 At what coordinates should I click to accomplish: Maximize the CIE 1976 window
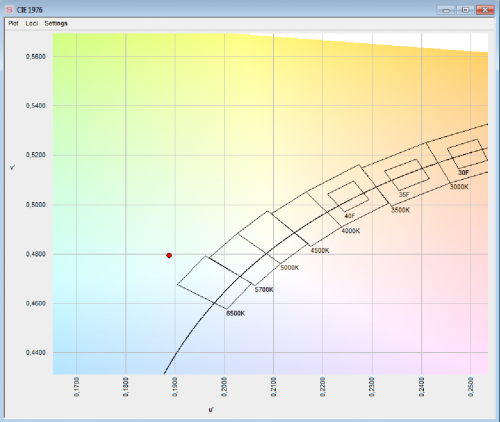pyautogui.click(x=465, y=10)
